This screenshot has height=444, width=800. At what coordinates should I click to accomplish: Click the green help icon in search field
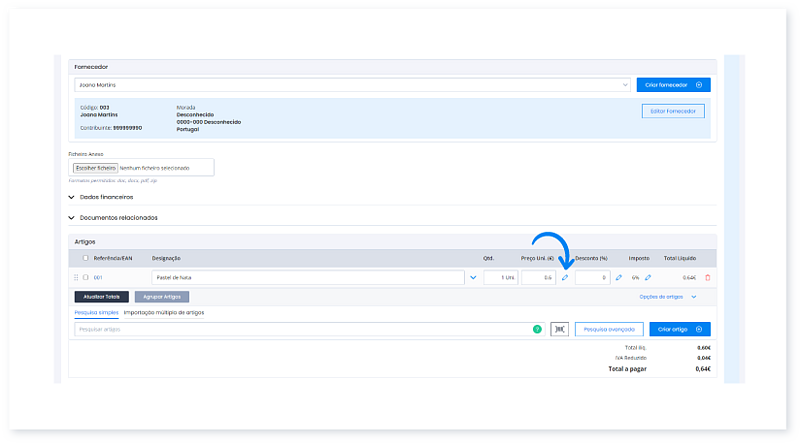coord(536,328)
